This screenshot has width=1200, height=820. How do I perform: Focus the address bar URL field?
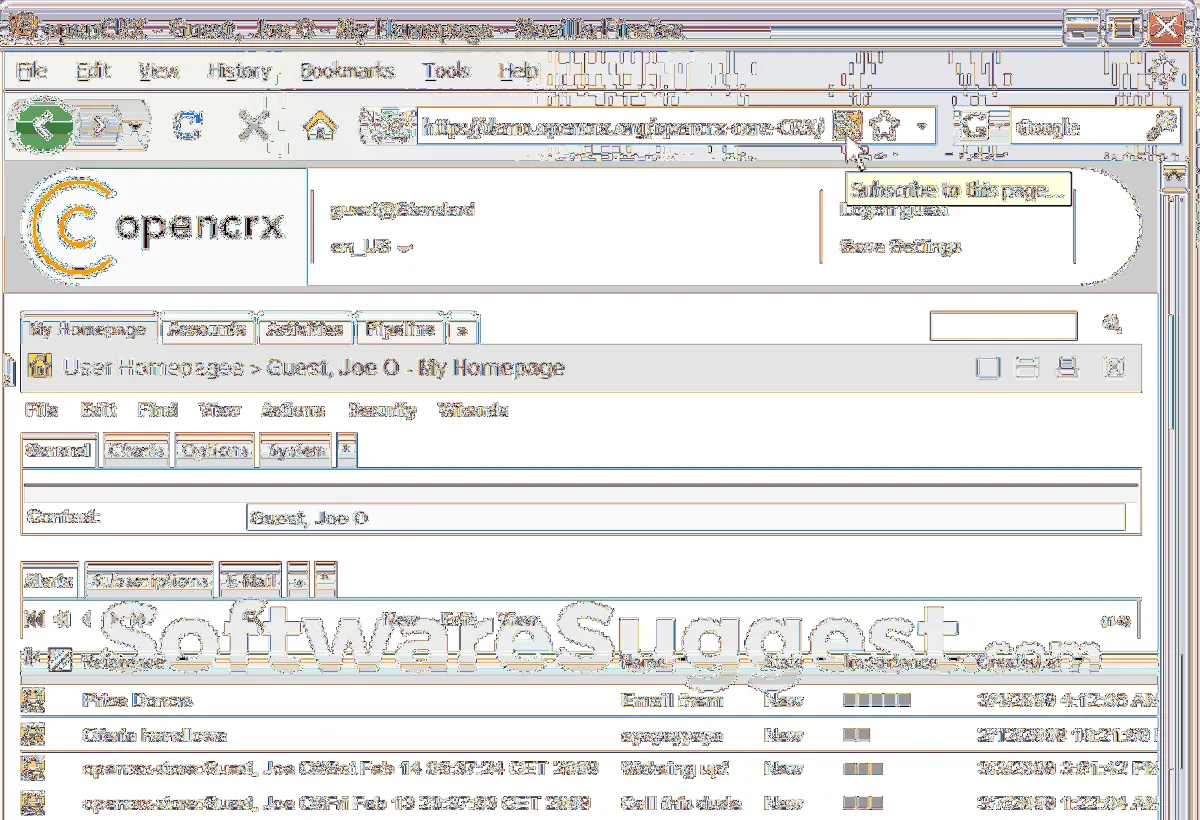[624, 127]
